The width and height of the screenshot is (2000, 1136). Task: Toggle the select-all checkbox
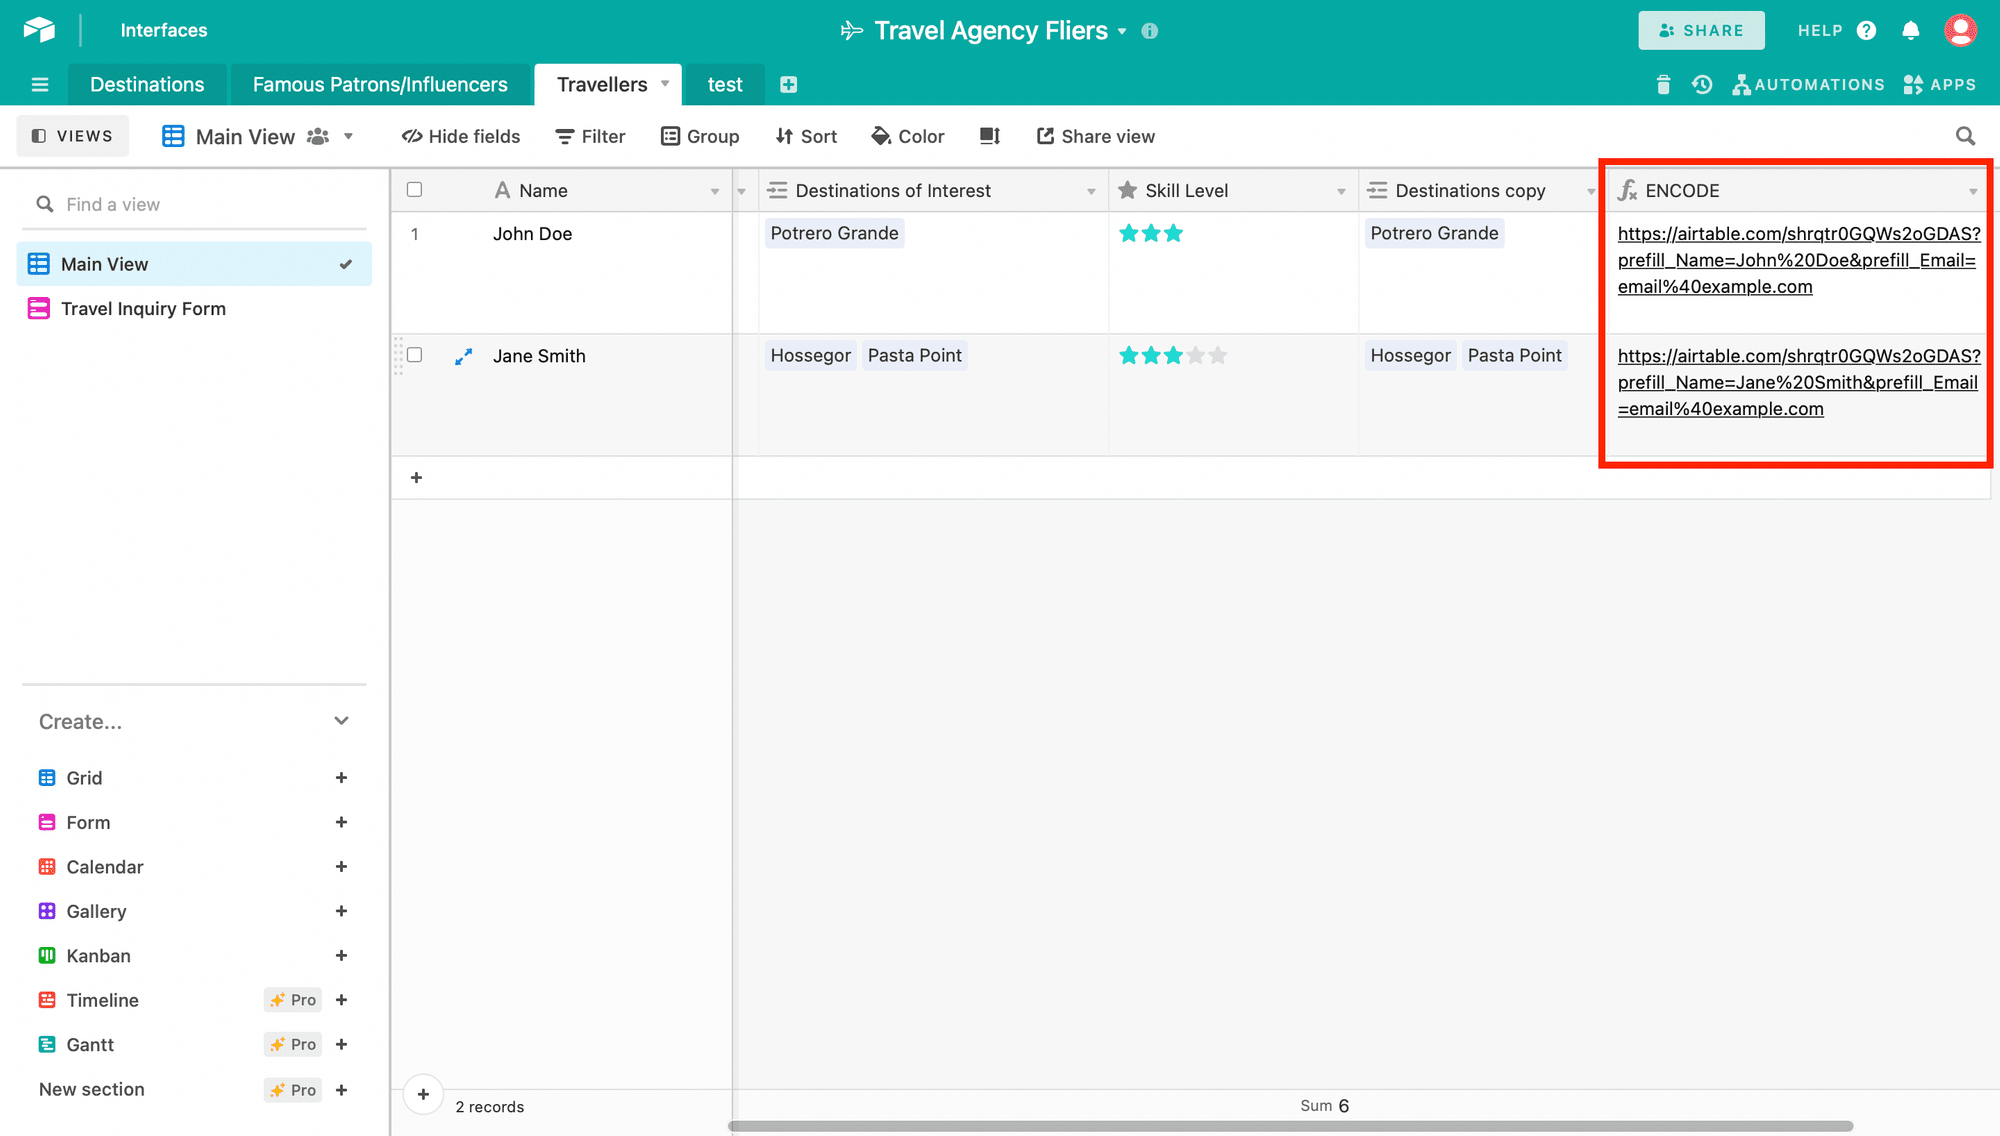[416, 190]
